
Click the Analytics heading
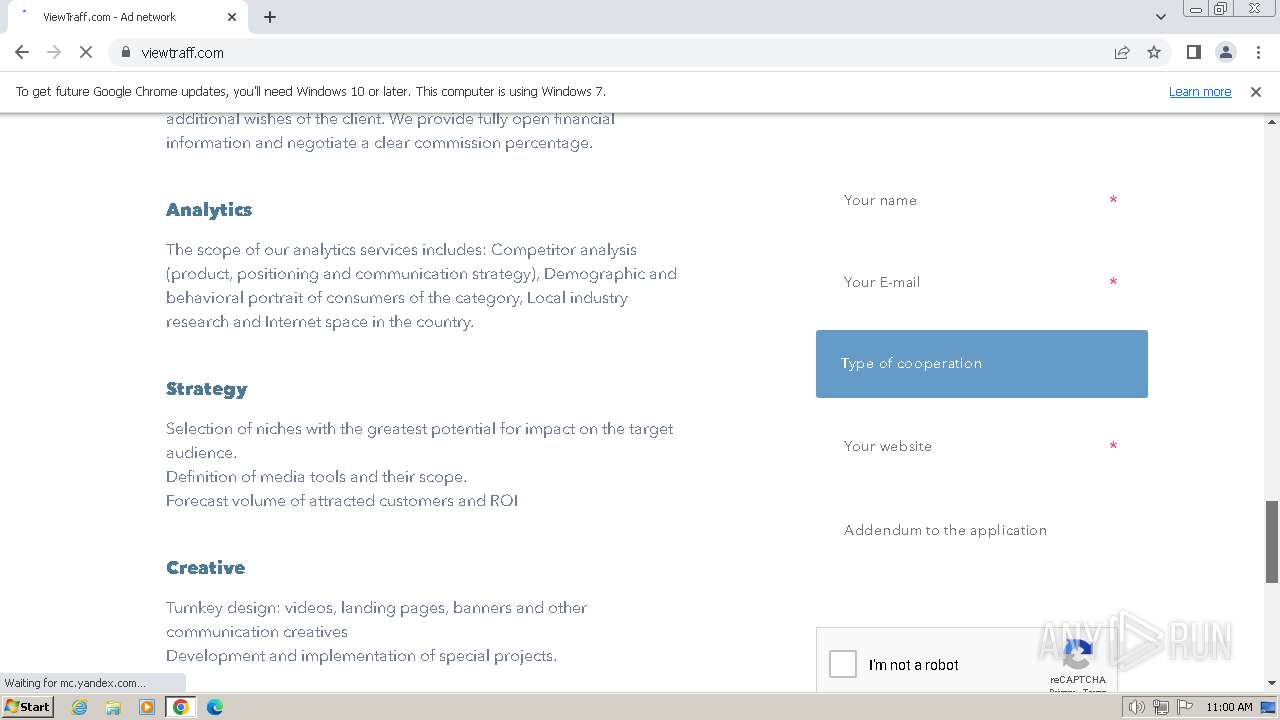[x=209, y=210]
